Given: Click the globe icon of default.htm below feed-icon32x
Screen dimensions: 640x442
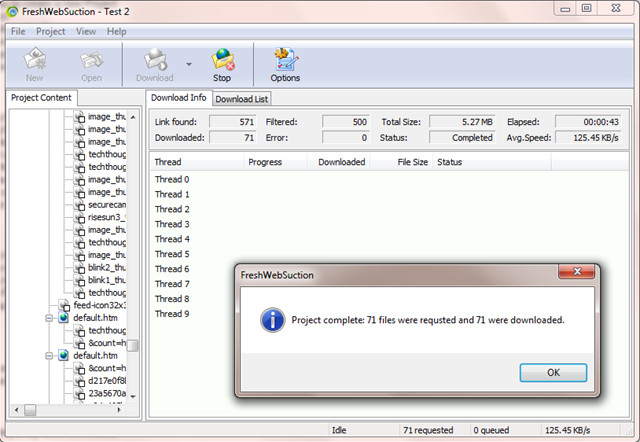Looking at the screenshot, I should point(64,318).
